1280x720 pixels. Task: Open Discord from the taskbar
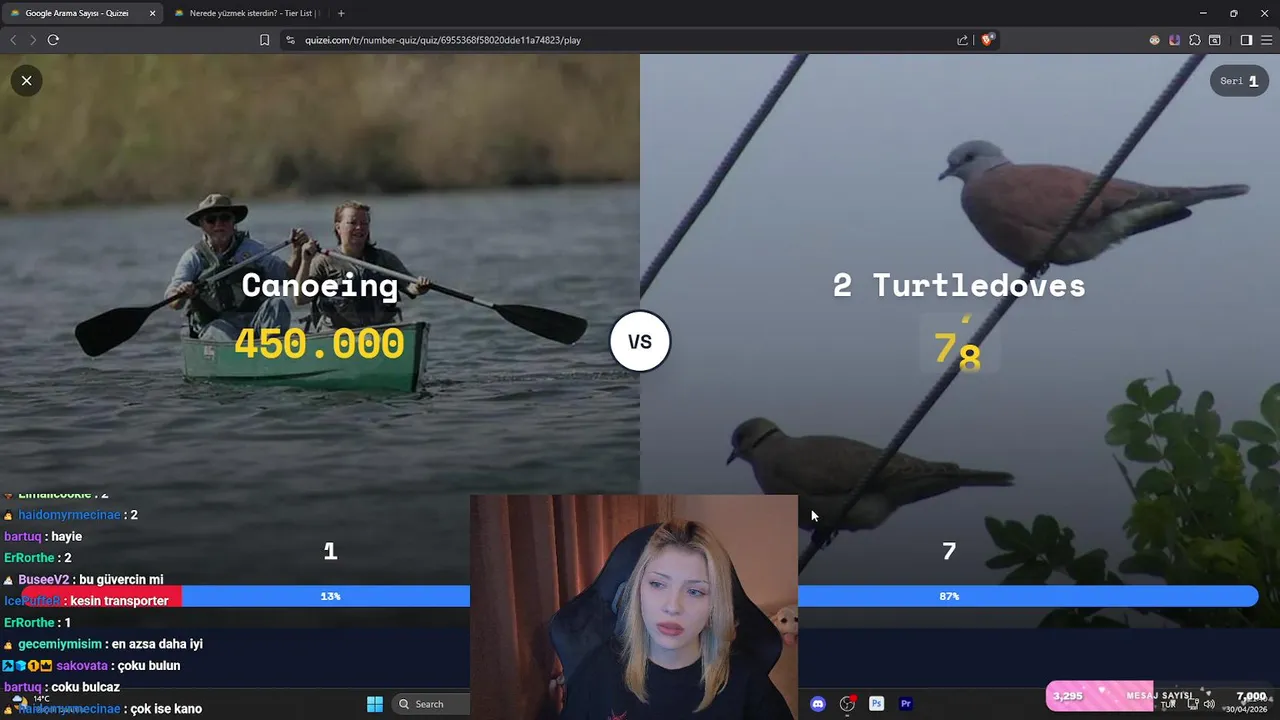pyautogui.click(x=818, y=704)
